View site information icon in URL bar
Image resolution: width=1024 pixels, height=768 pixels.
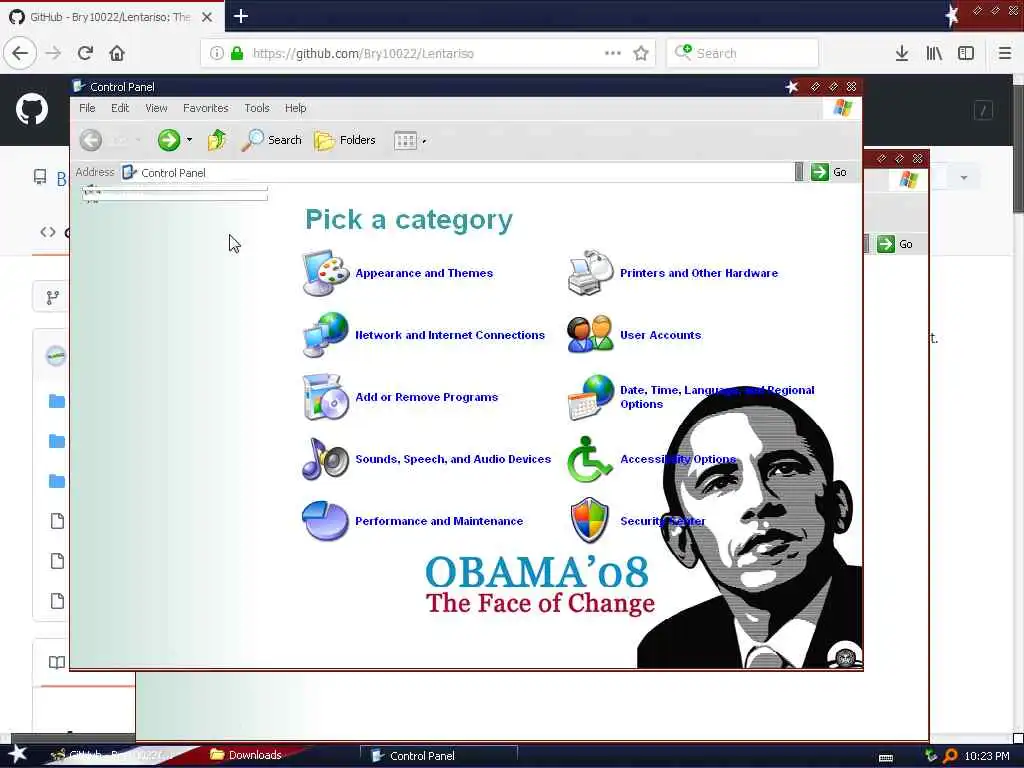click(x=216, y=54)
